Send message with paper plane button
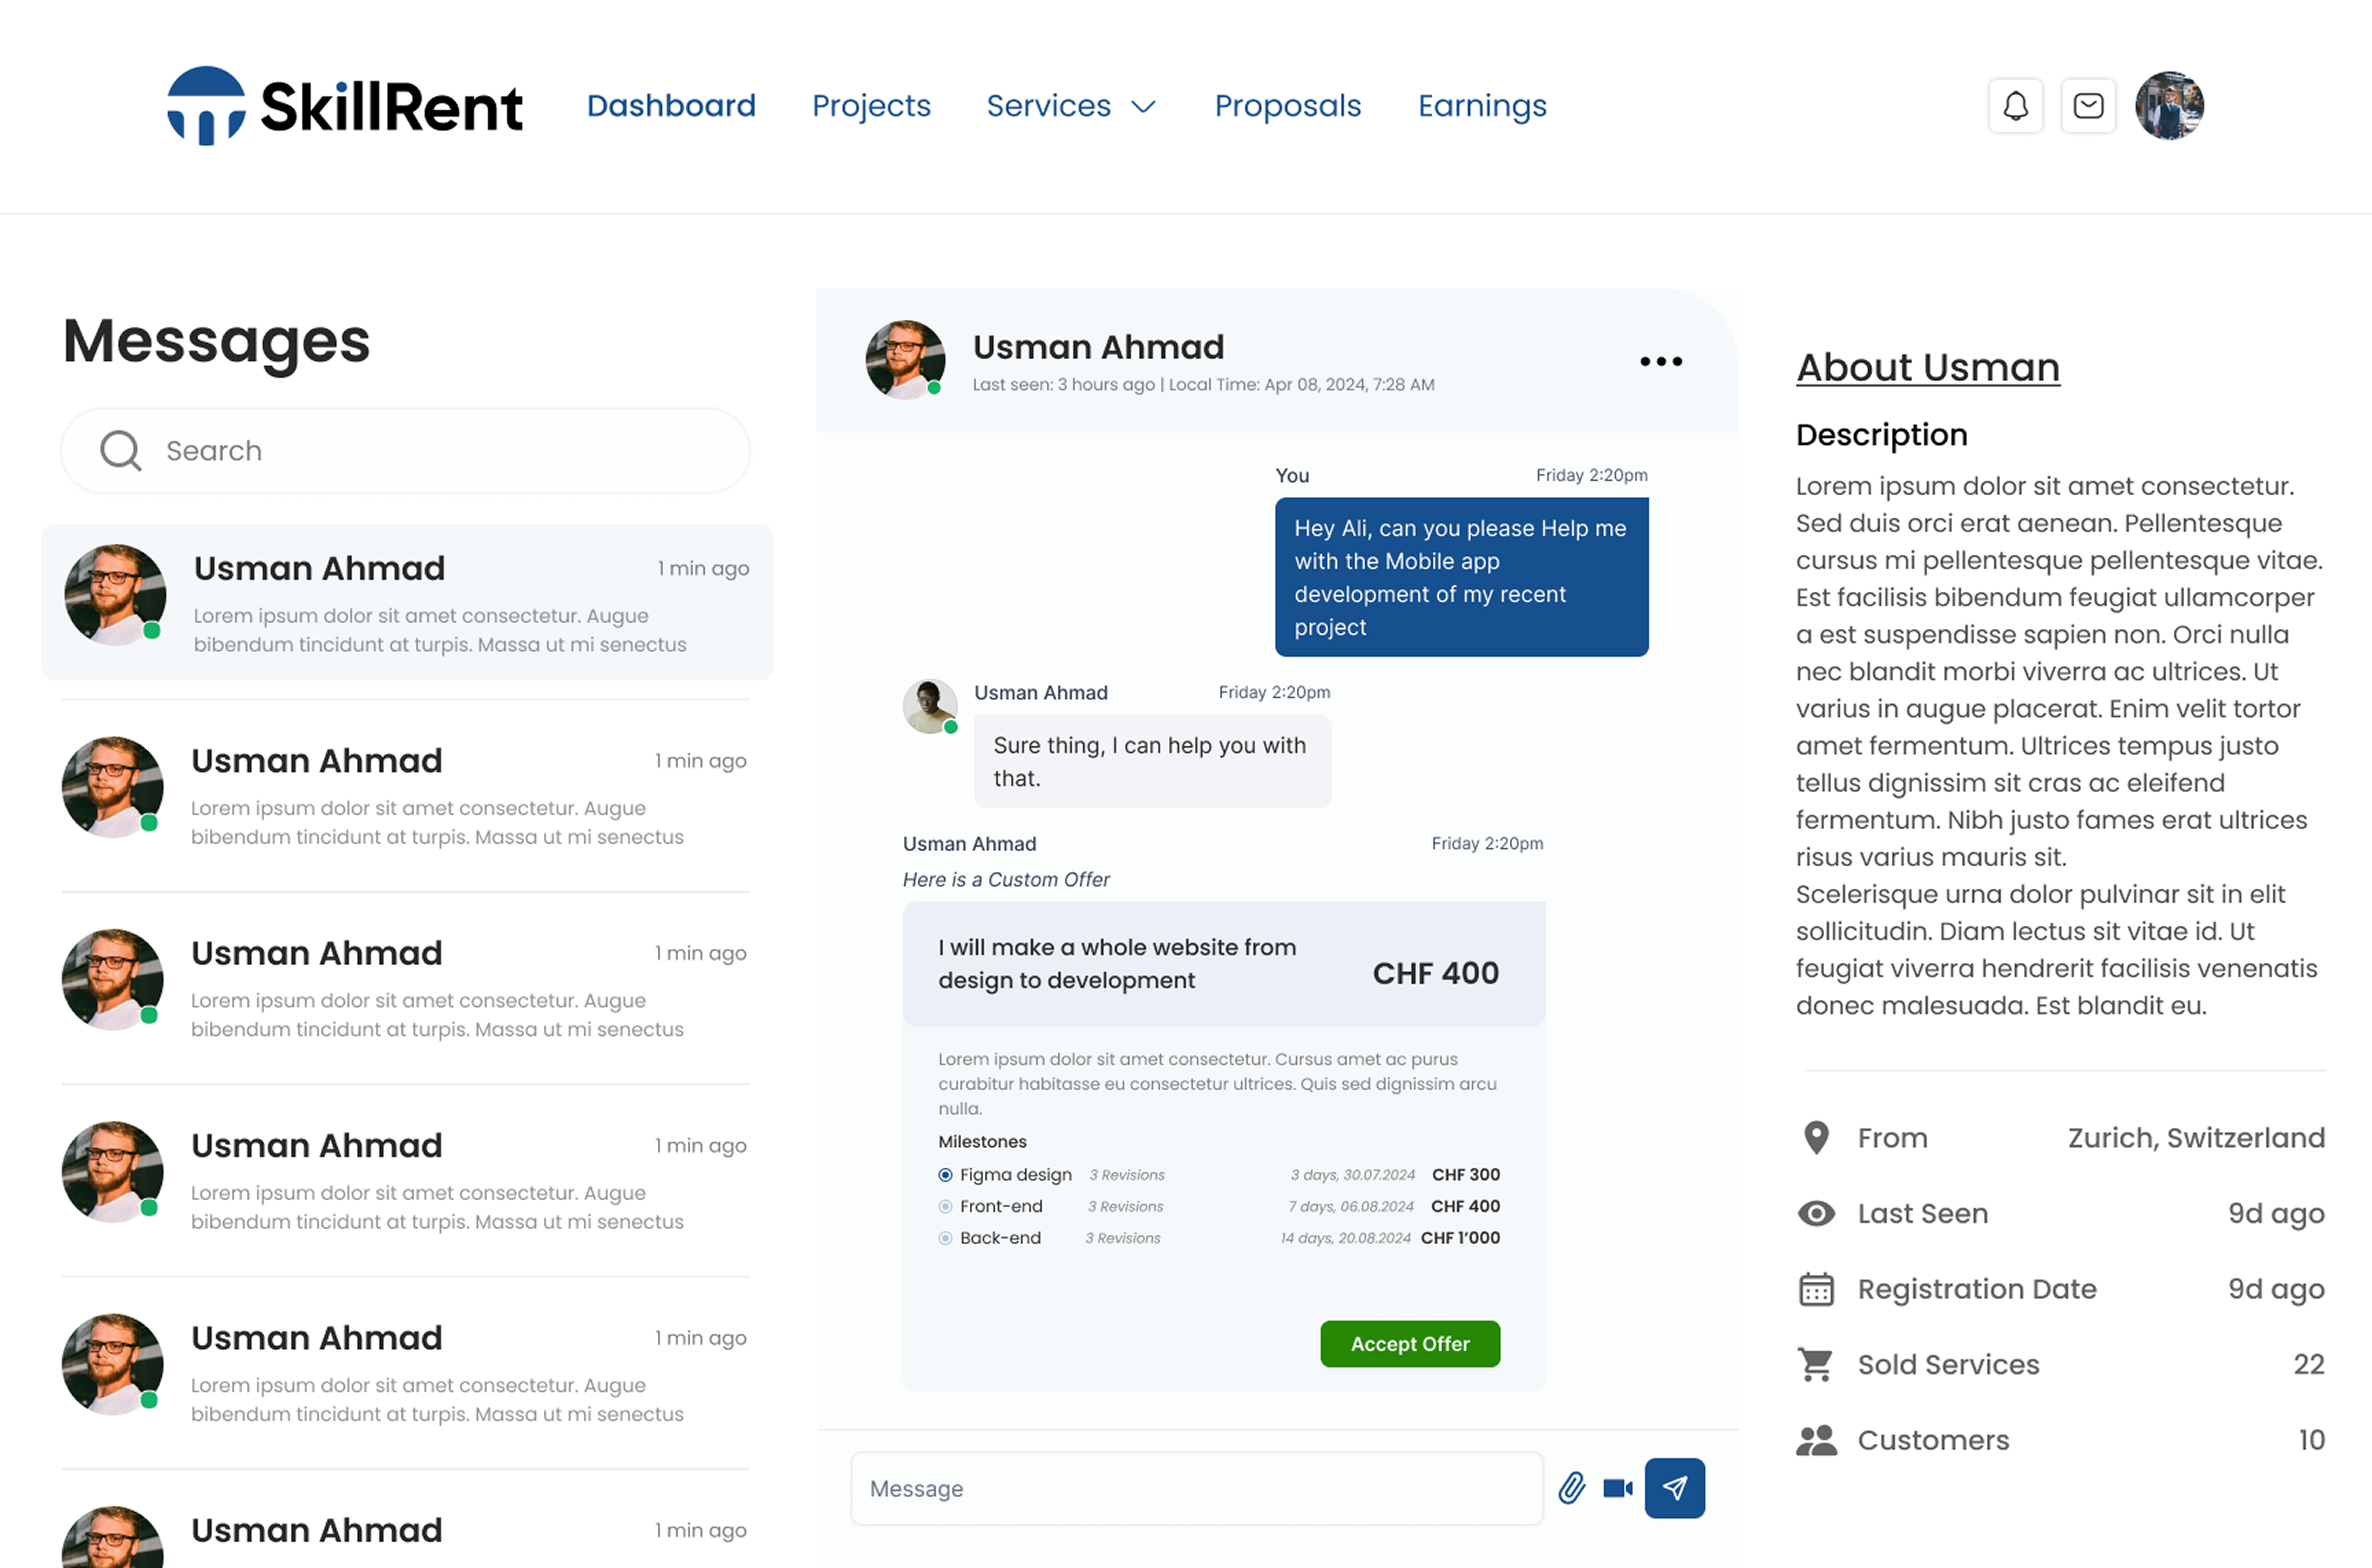 click(x=1674, y=1488)
